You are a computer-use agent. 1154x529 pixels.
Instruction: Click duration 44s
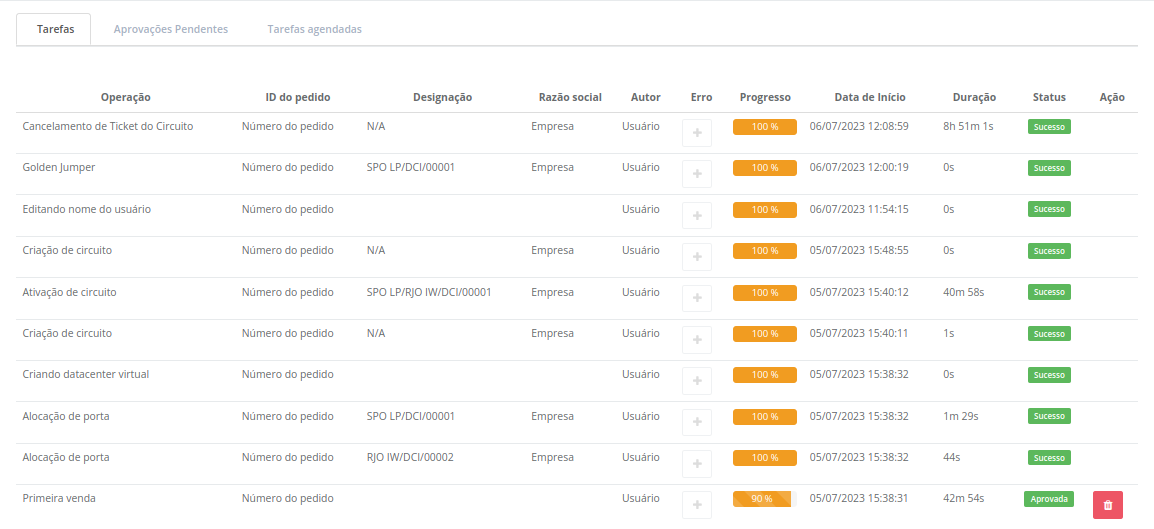pos(952,457)
